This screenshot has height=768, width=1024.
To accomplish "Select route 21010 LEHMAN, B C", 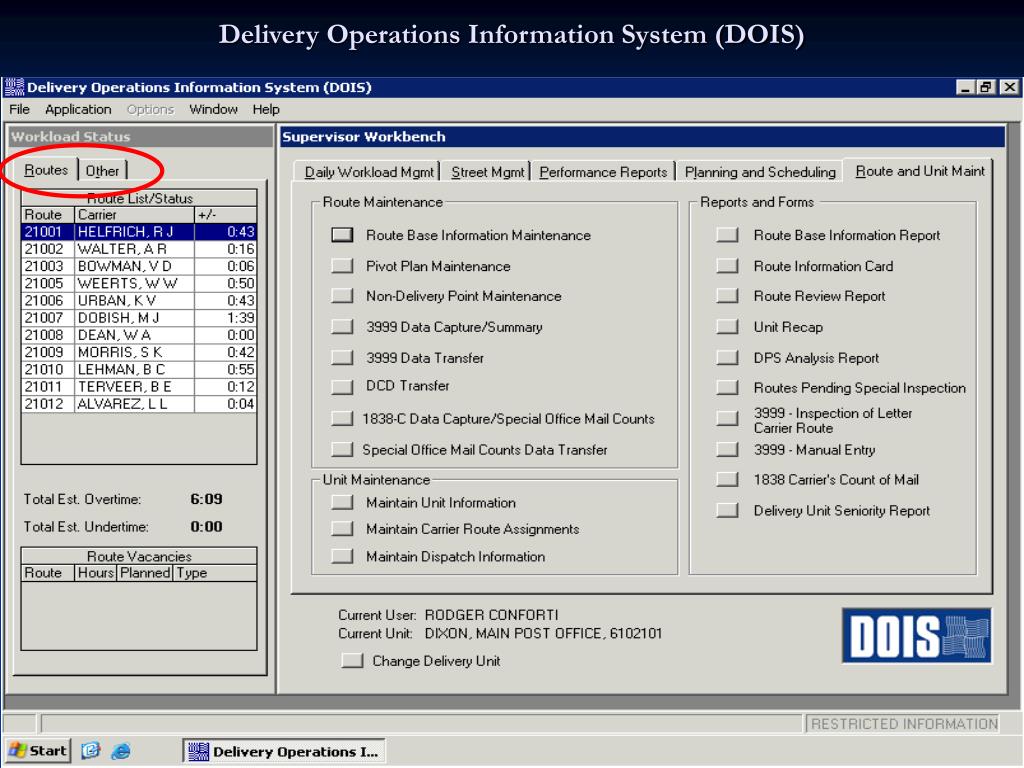I will click(x=139, y=369).
